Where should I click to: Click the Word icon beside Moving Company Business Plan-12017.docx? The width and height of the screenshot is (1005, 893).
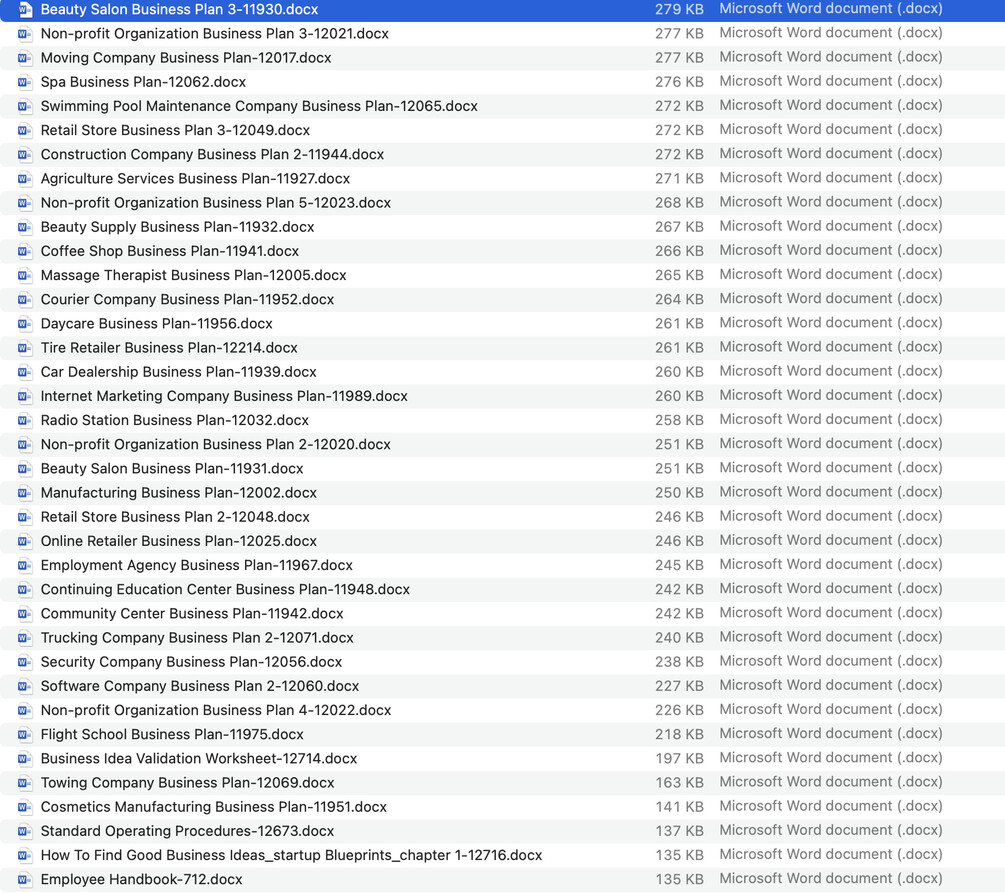click(25, 58)
